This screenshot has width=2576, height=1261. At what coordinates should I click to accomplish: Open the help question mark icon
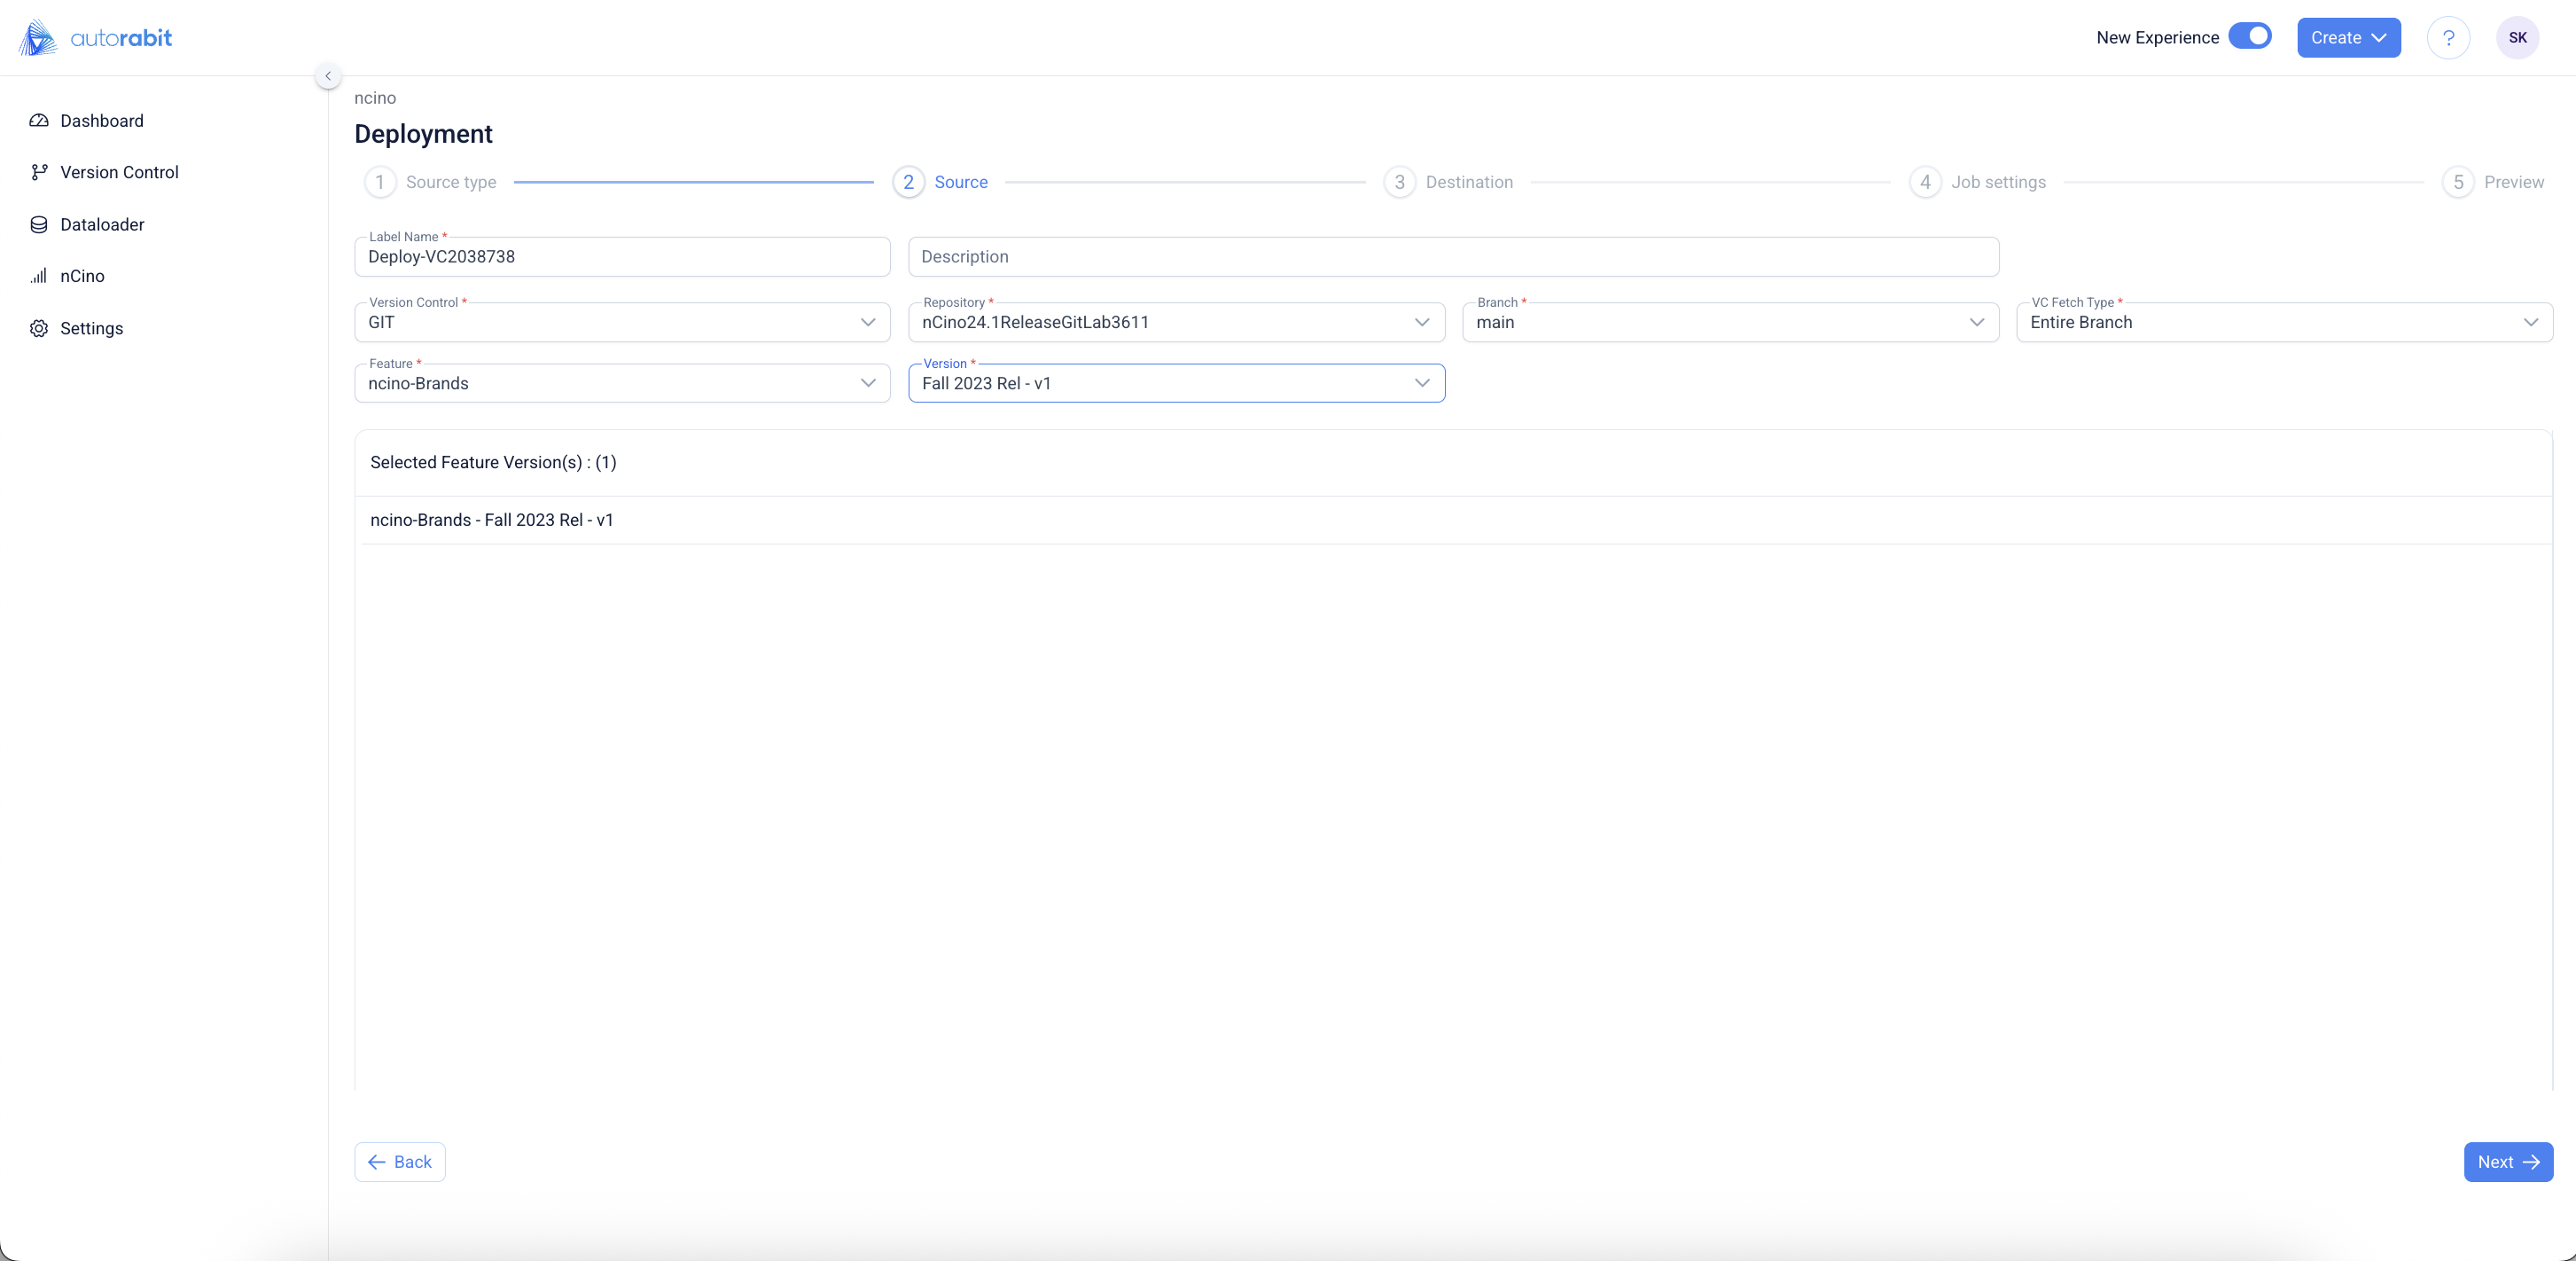click(2448, 38)
